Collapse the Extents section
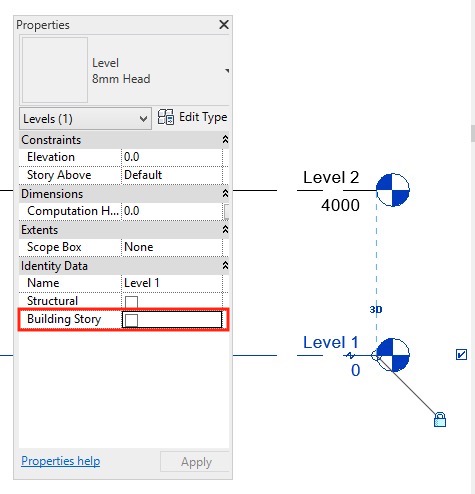Screen dimensions: 475x494 225,230
